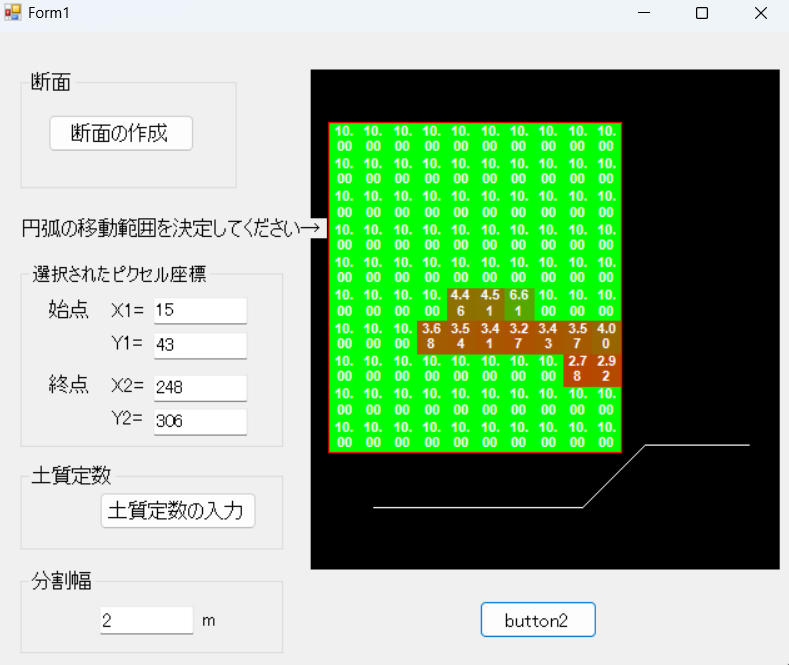Pick the green-brown cell valued 6.61
The width and height of the screenshot is (789, 665).
tap(519, 303)
